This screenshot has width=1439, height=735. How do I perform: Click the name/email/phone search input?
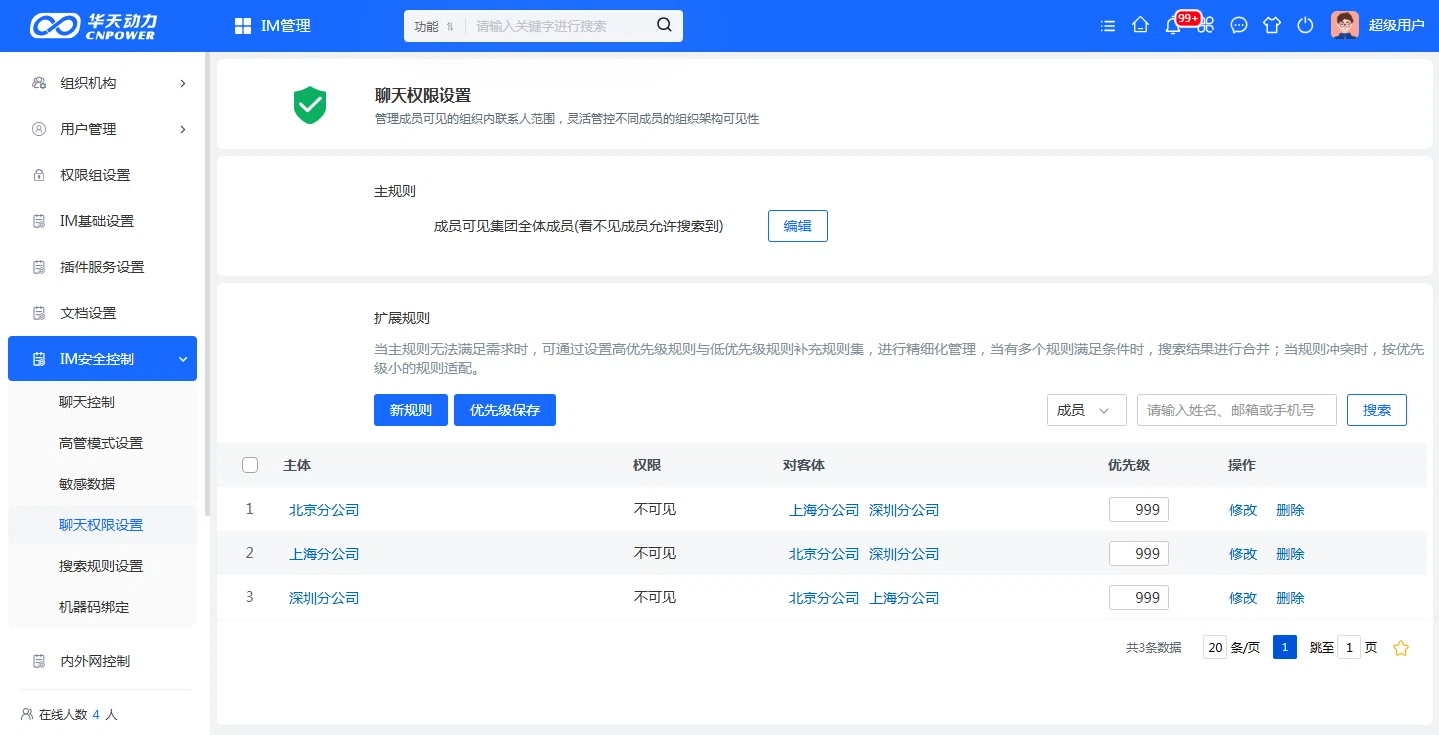[x=1237, y=410]
